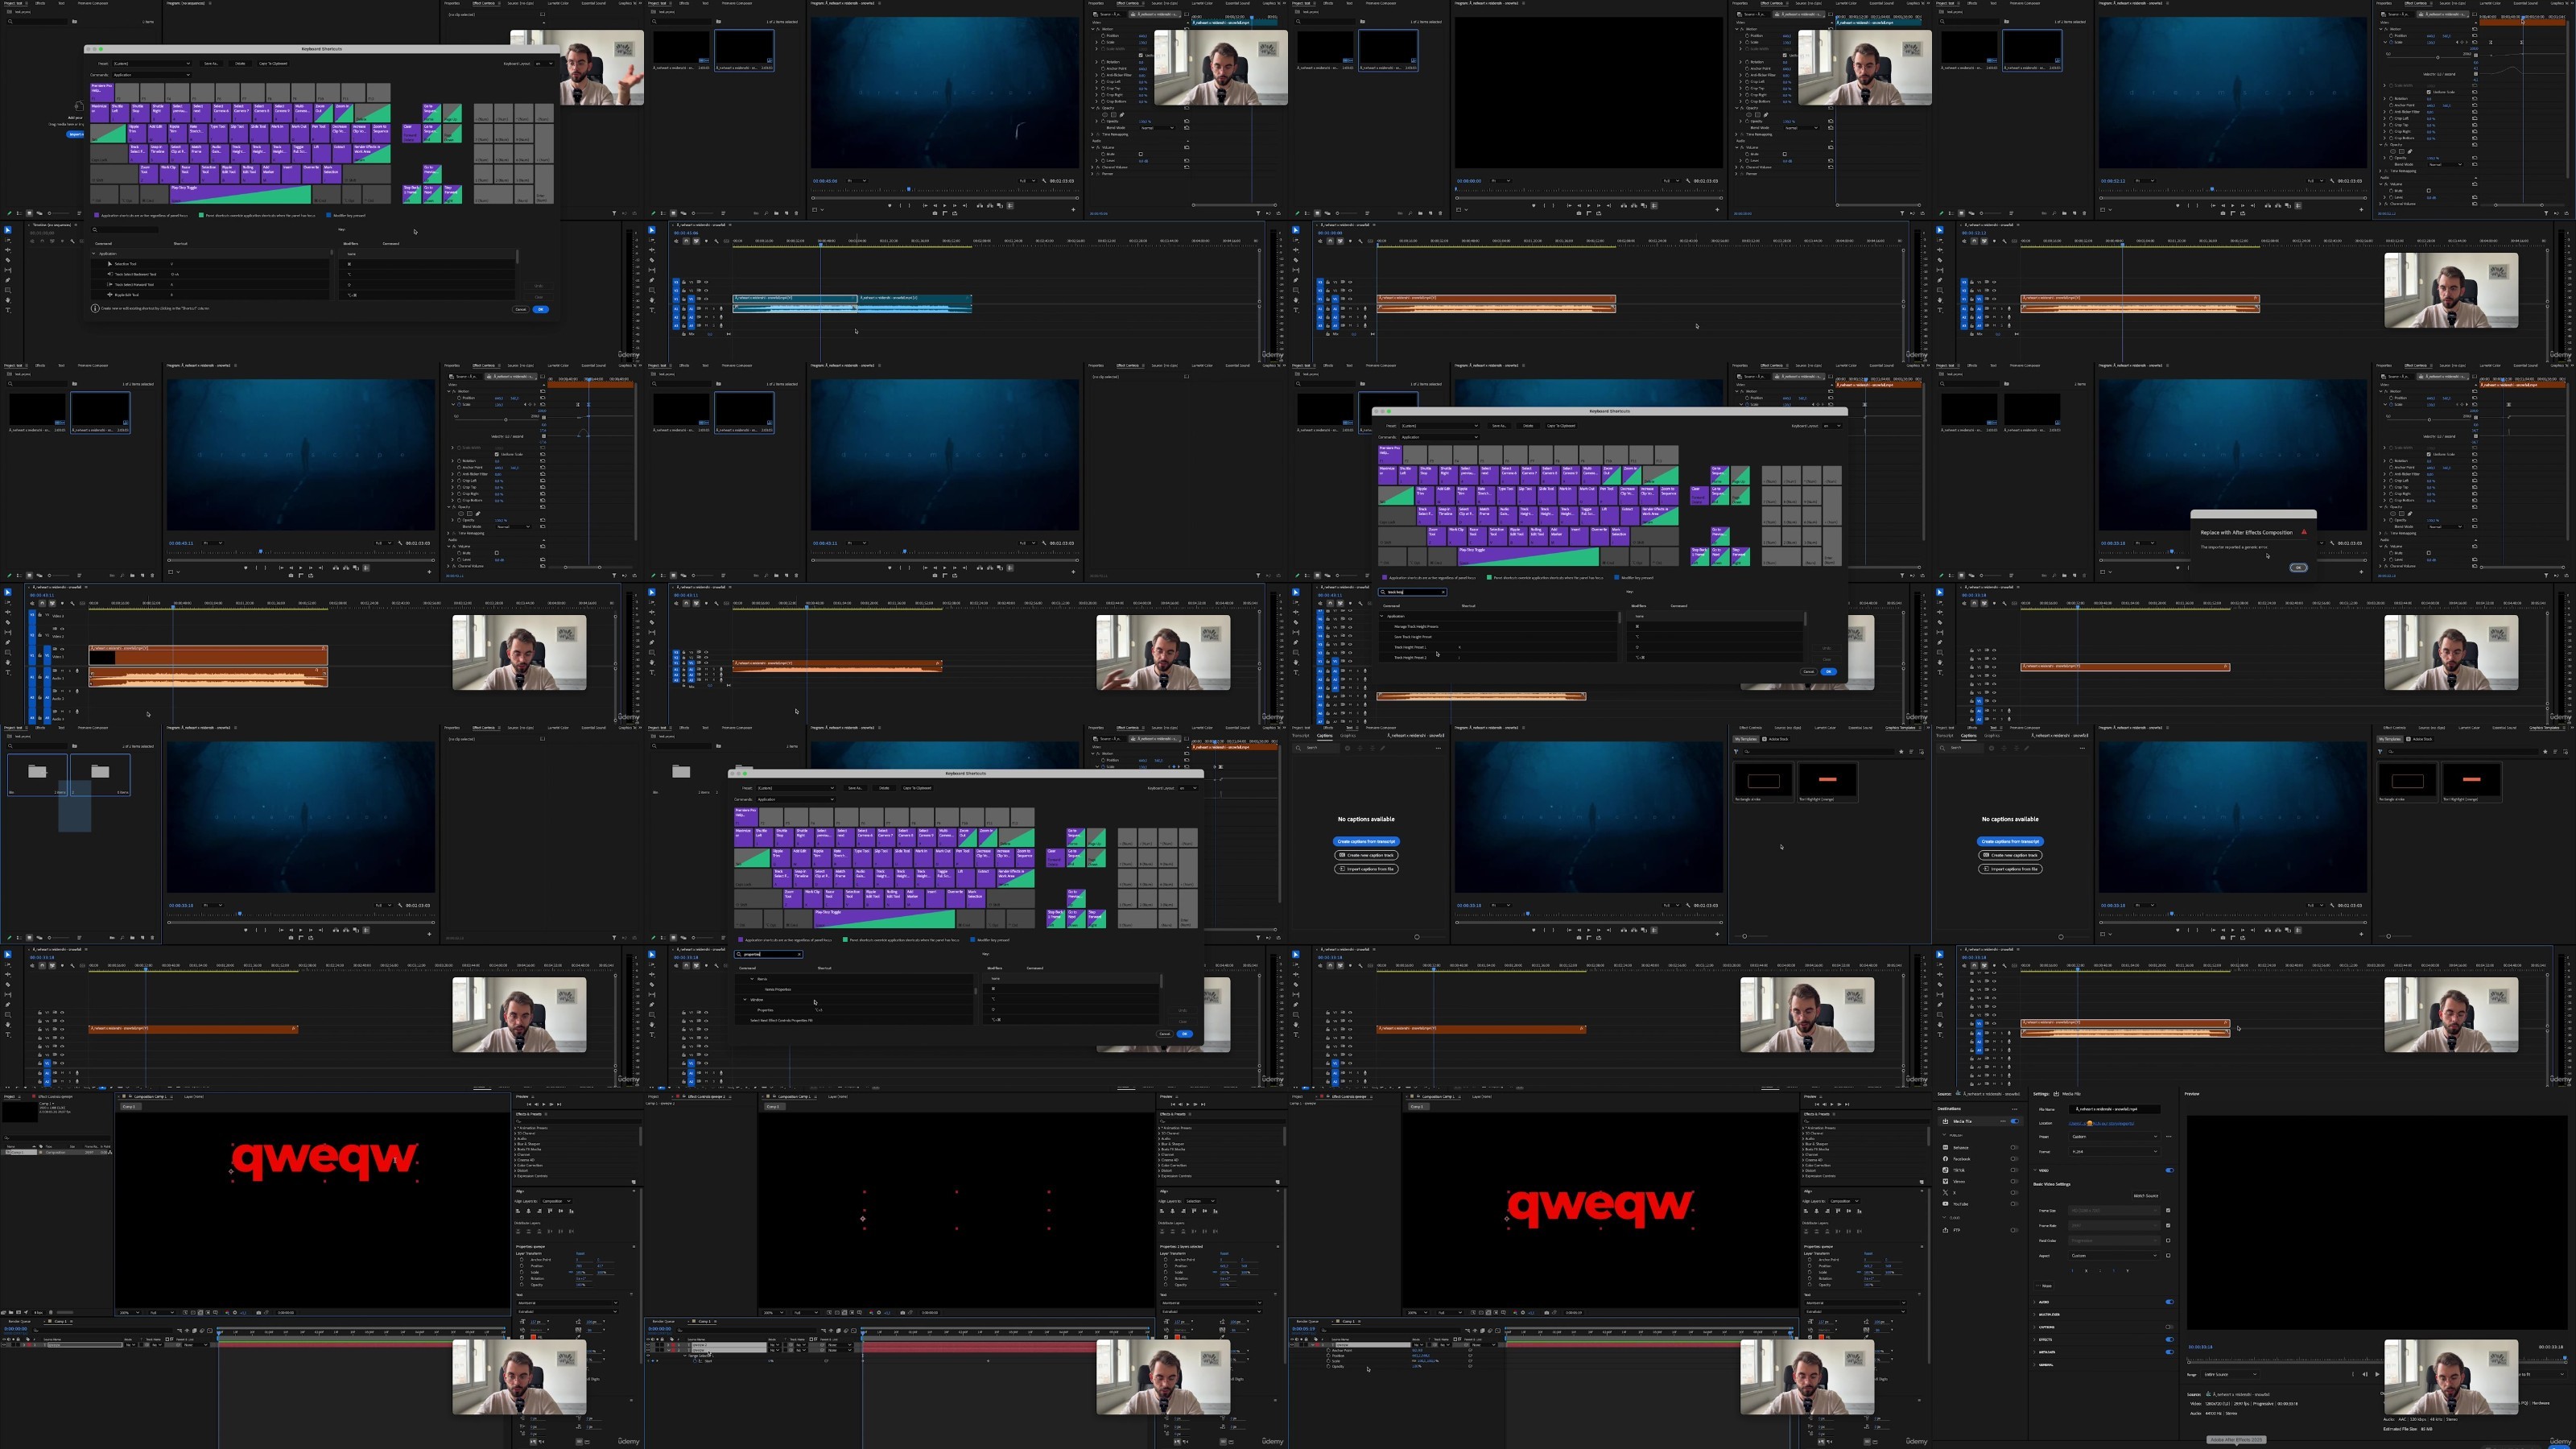Click the Match Source button
The height and width of the screenshot is (1449, 2576).
[2146, 1196]
